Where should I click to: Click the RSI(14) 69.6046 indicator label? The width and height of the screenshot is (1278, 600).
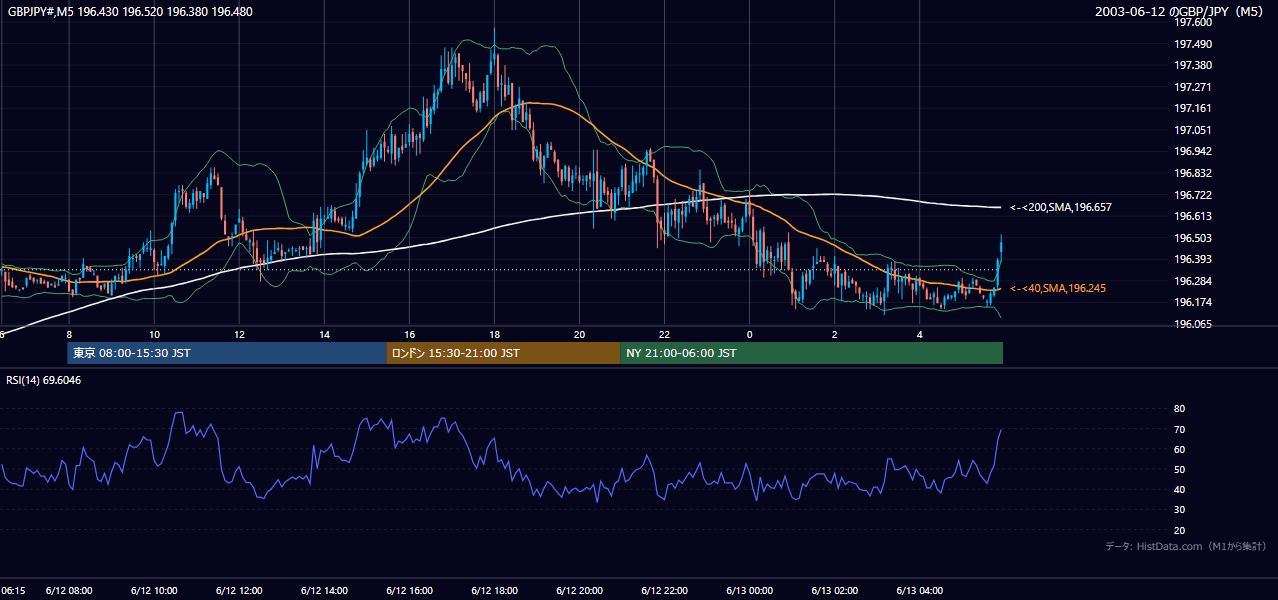[44, 380]
